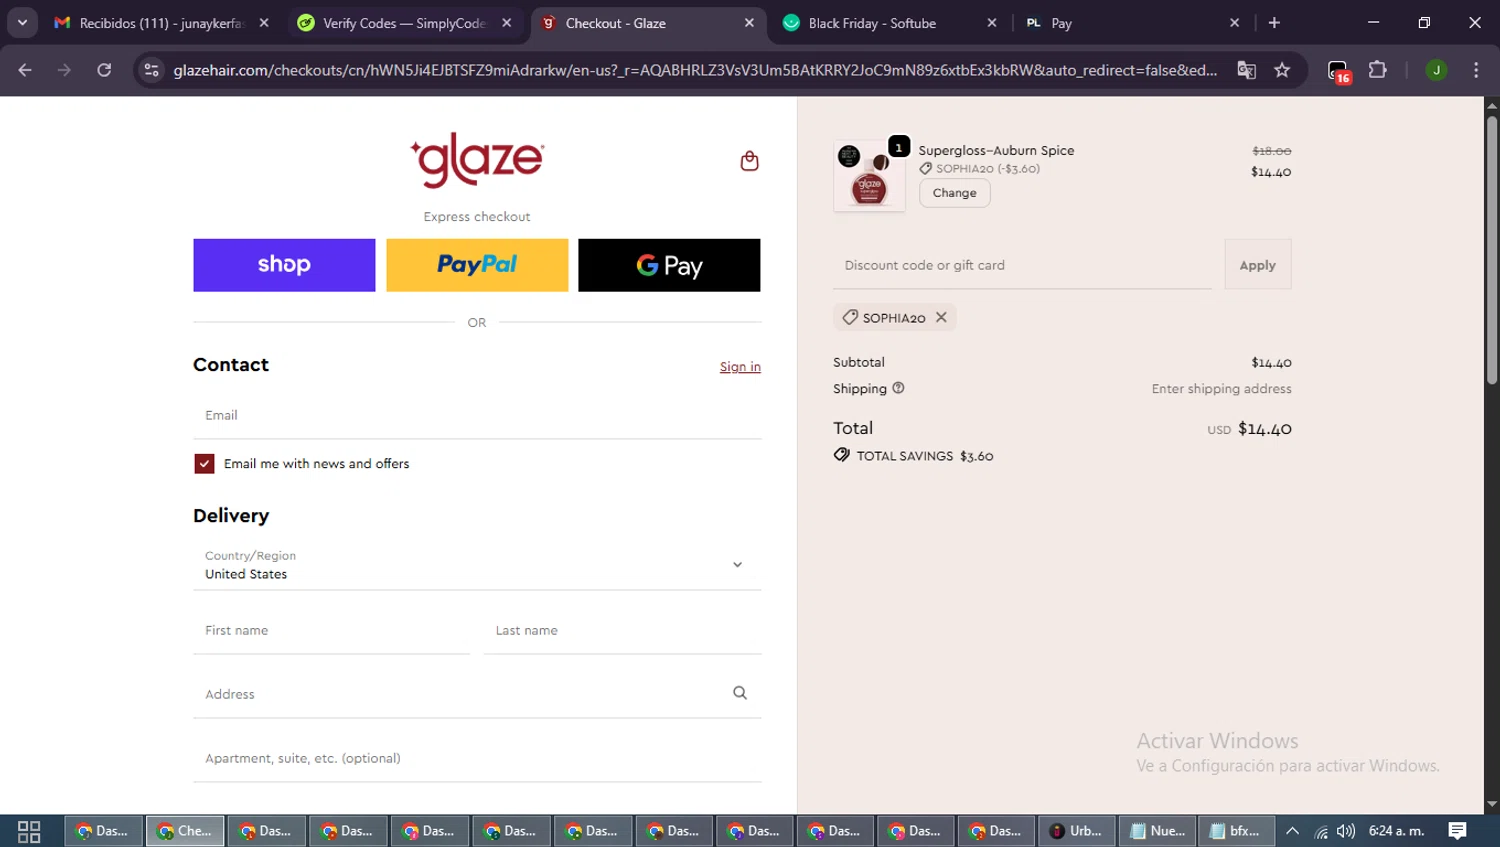This screenshot has width=1500, height=847.
Task: Open the taskbar clock showing 6:24 a. m.
Action: 1396,831
